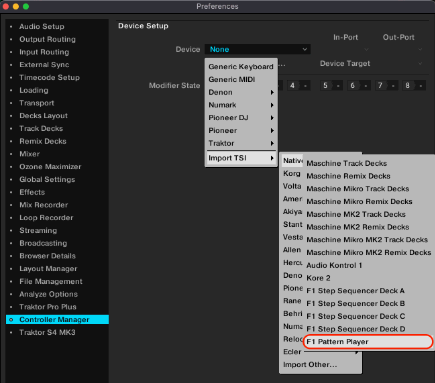Choose Generic Keyboard from the device menu
The image size is (435, 383).
[x=241, y=67]
